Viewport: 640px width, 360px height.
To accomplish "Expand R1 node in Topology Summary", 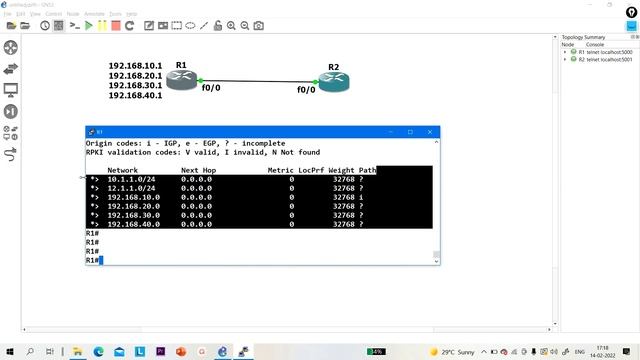I will pos(565,52).
